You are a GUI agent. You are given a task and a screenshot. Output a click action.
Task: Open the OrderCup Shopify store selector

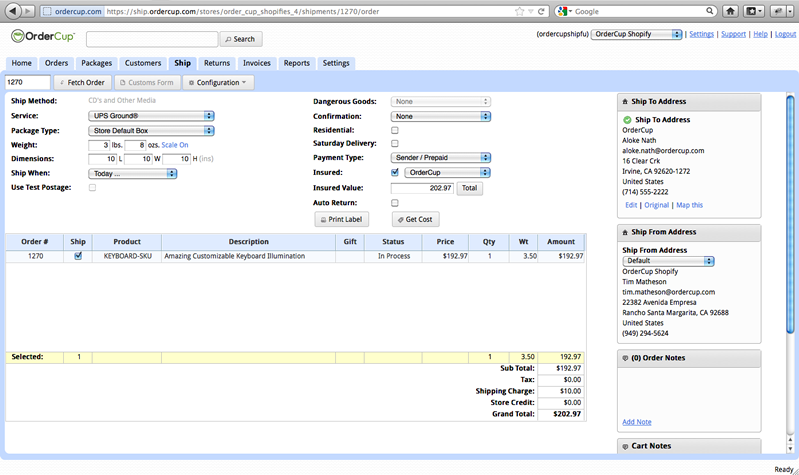click(x=636, y=34)
